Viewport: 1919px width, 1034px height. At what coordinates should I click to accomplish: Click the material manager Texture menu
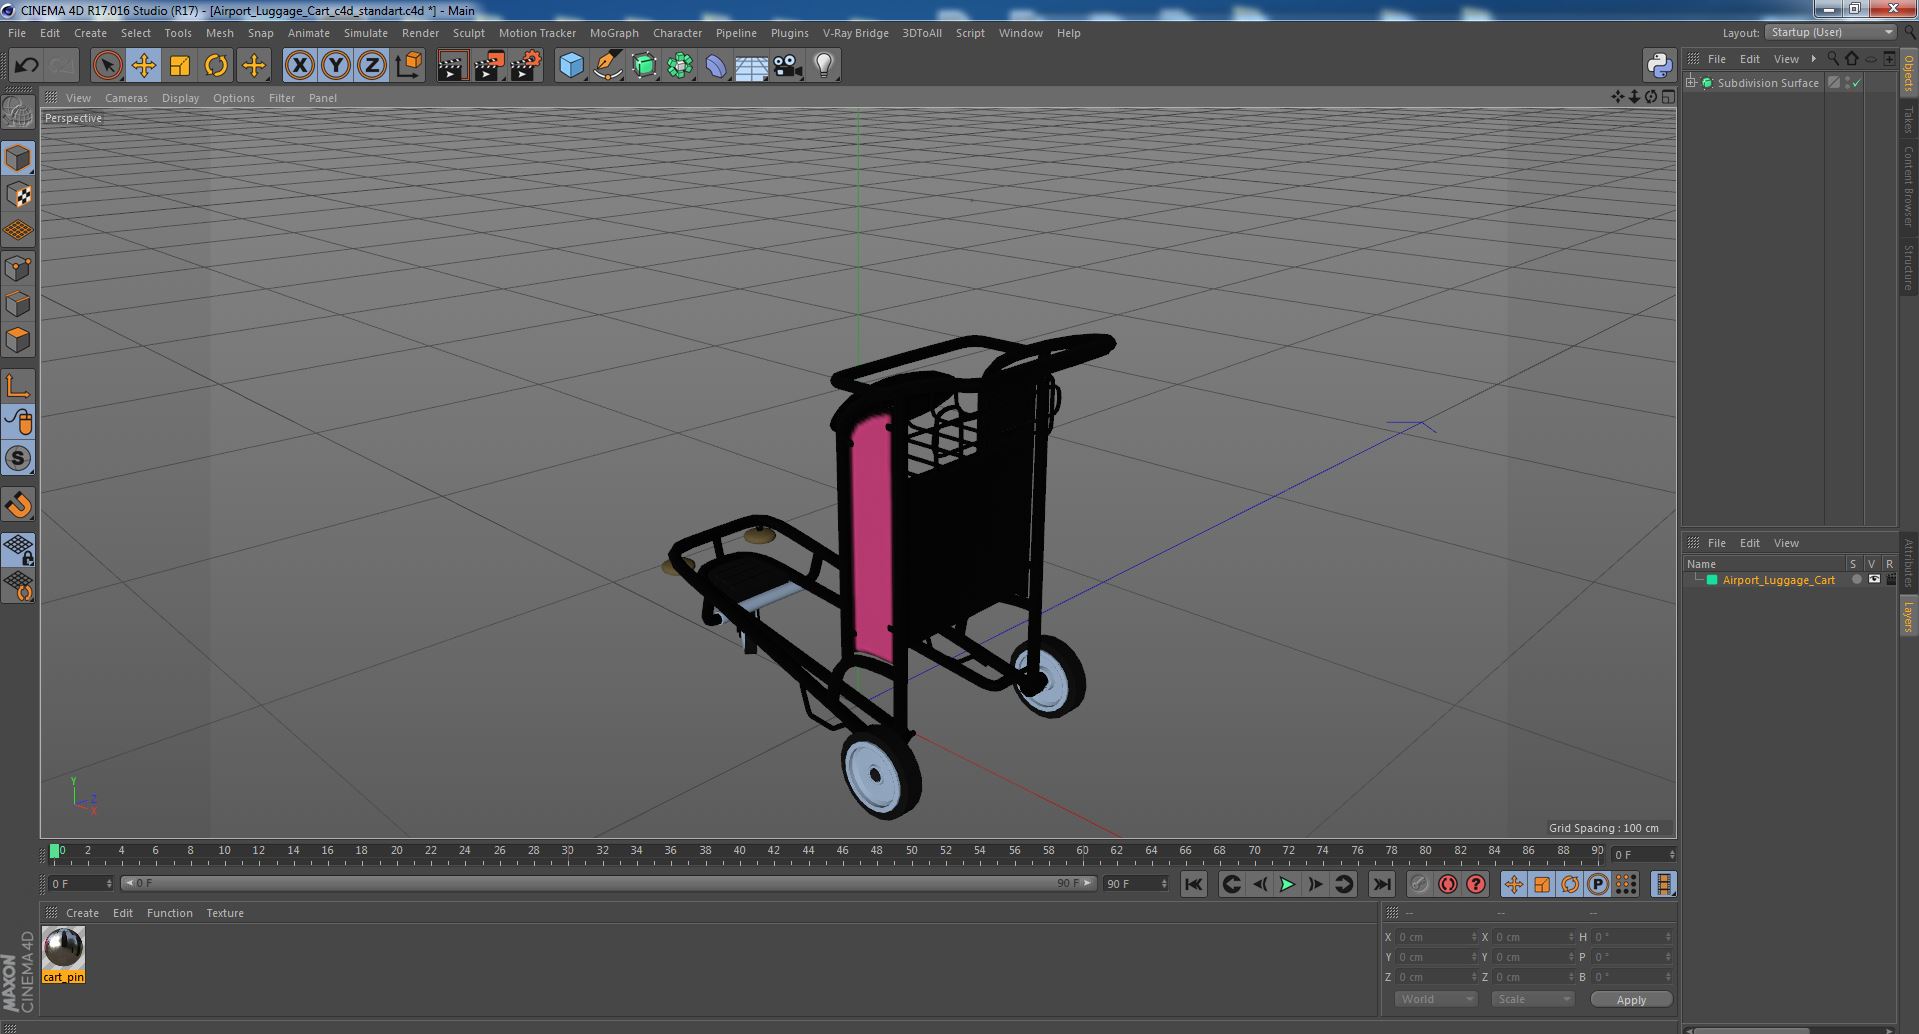[225, 913]
